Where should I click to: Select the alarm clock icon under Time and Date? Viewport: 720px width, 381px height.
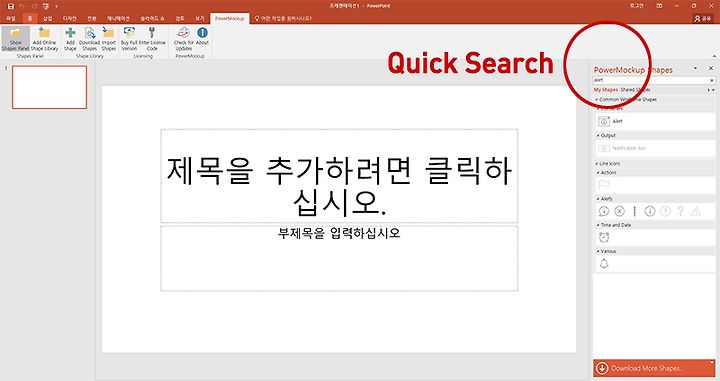coord(604,237)
